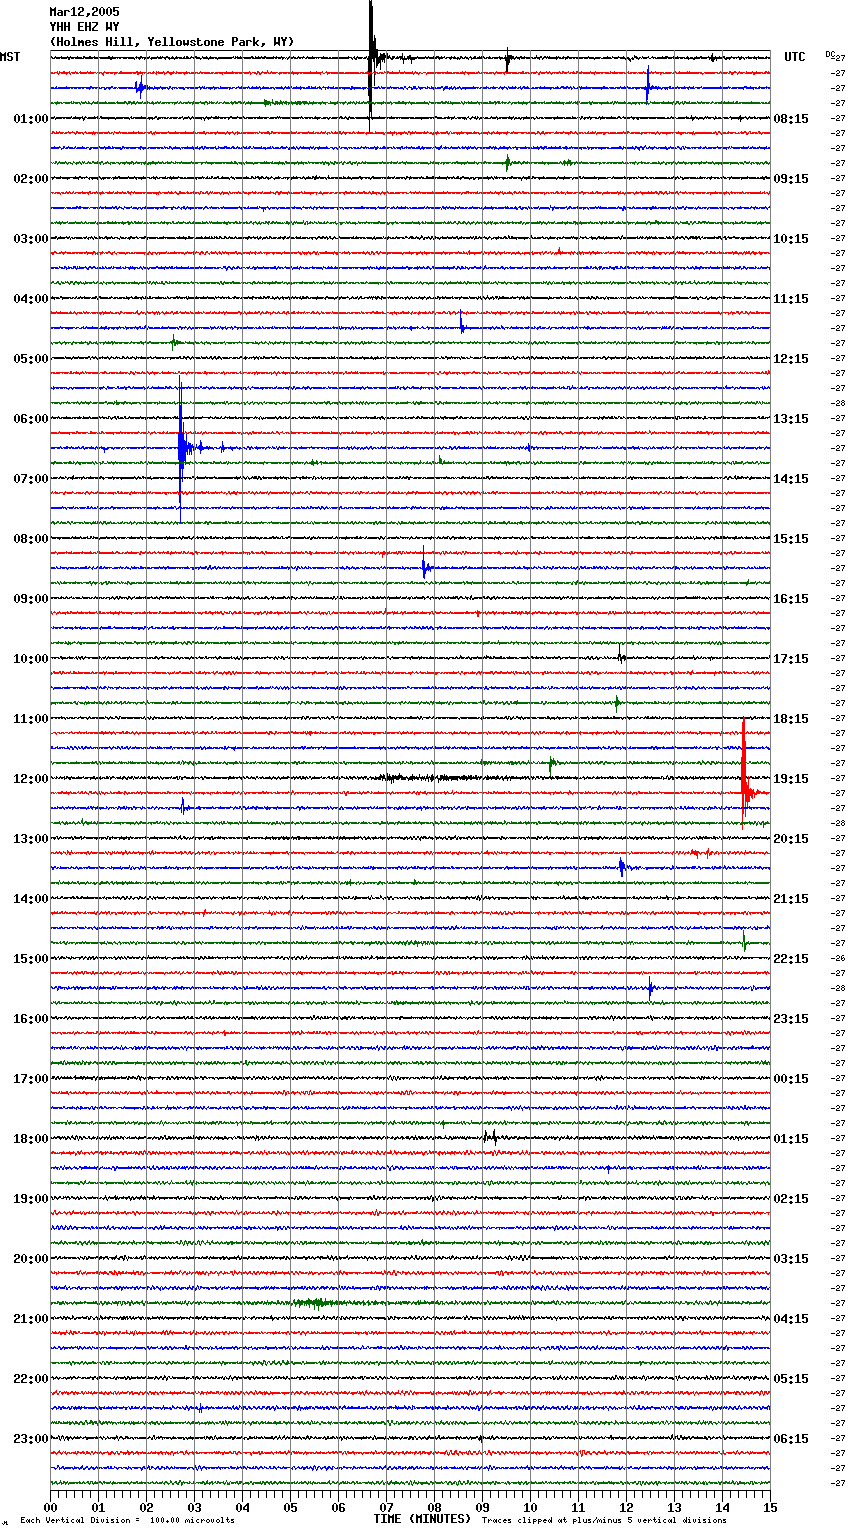The image size is (850, 1534).
Task: Click the TIME (MINUTES) axis title
Action: point(422,1519)
